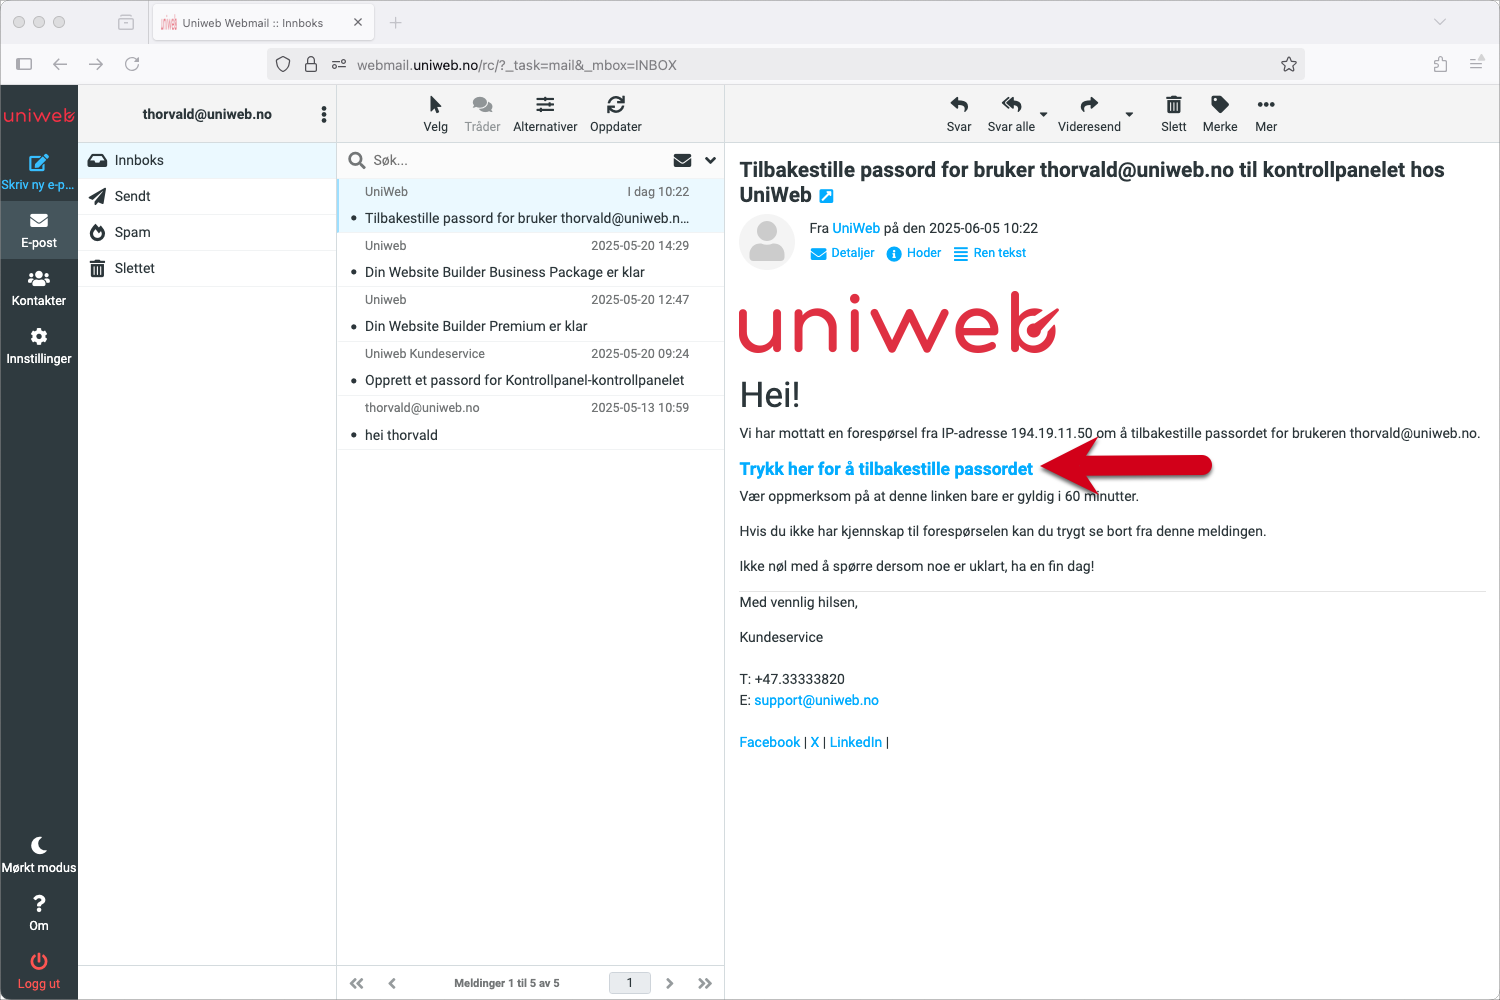Click the browser address bar URL
This screenshot has width=1500, height=1000.
point(517,65)
